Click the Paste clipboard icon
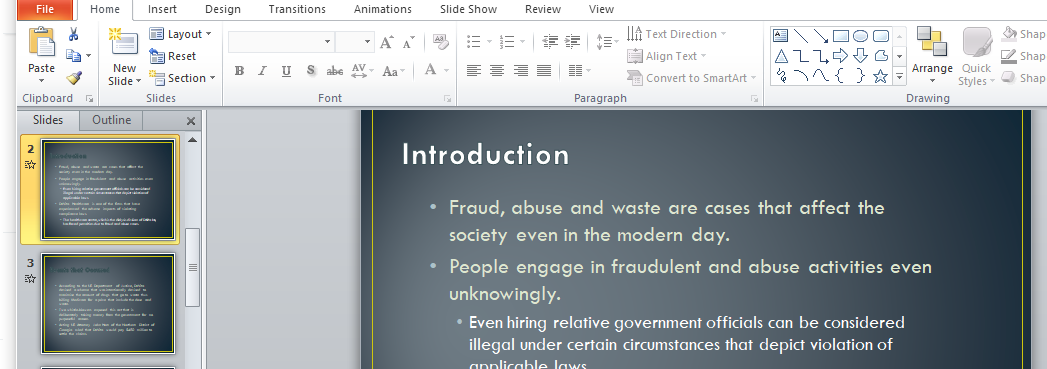 click(x=41, y=41)
